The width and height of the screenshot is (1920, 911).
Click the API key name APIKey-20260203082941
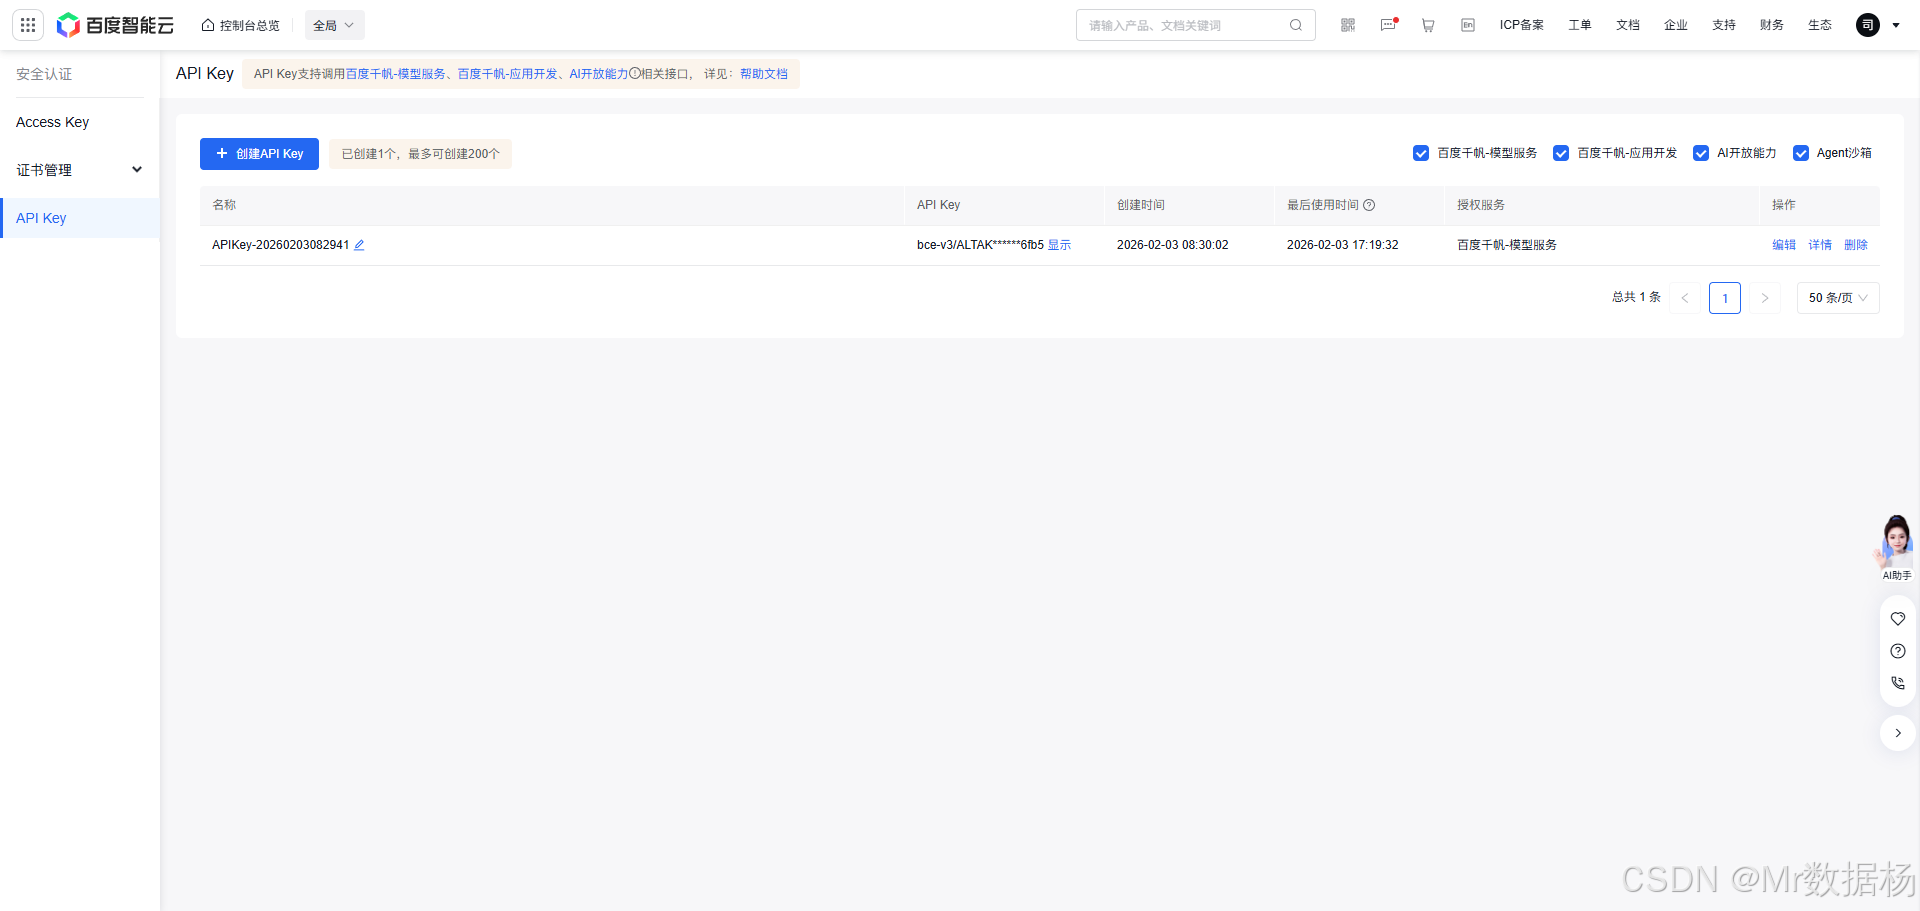[x=281, y=245]
